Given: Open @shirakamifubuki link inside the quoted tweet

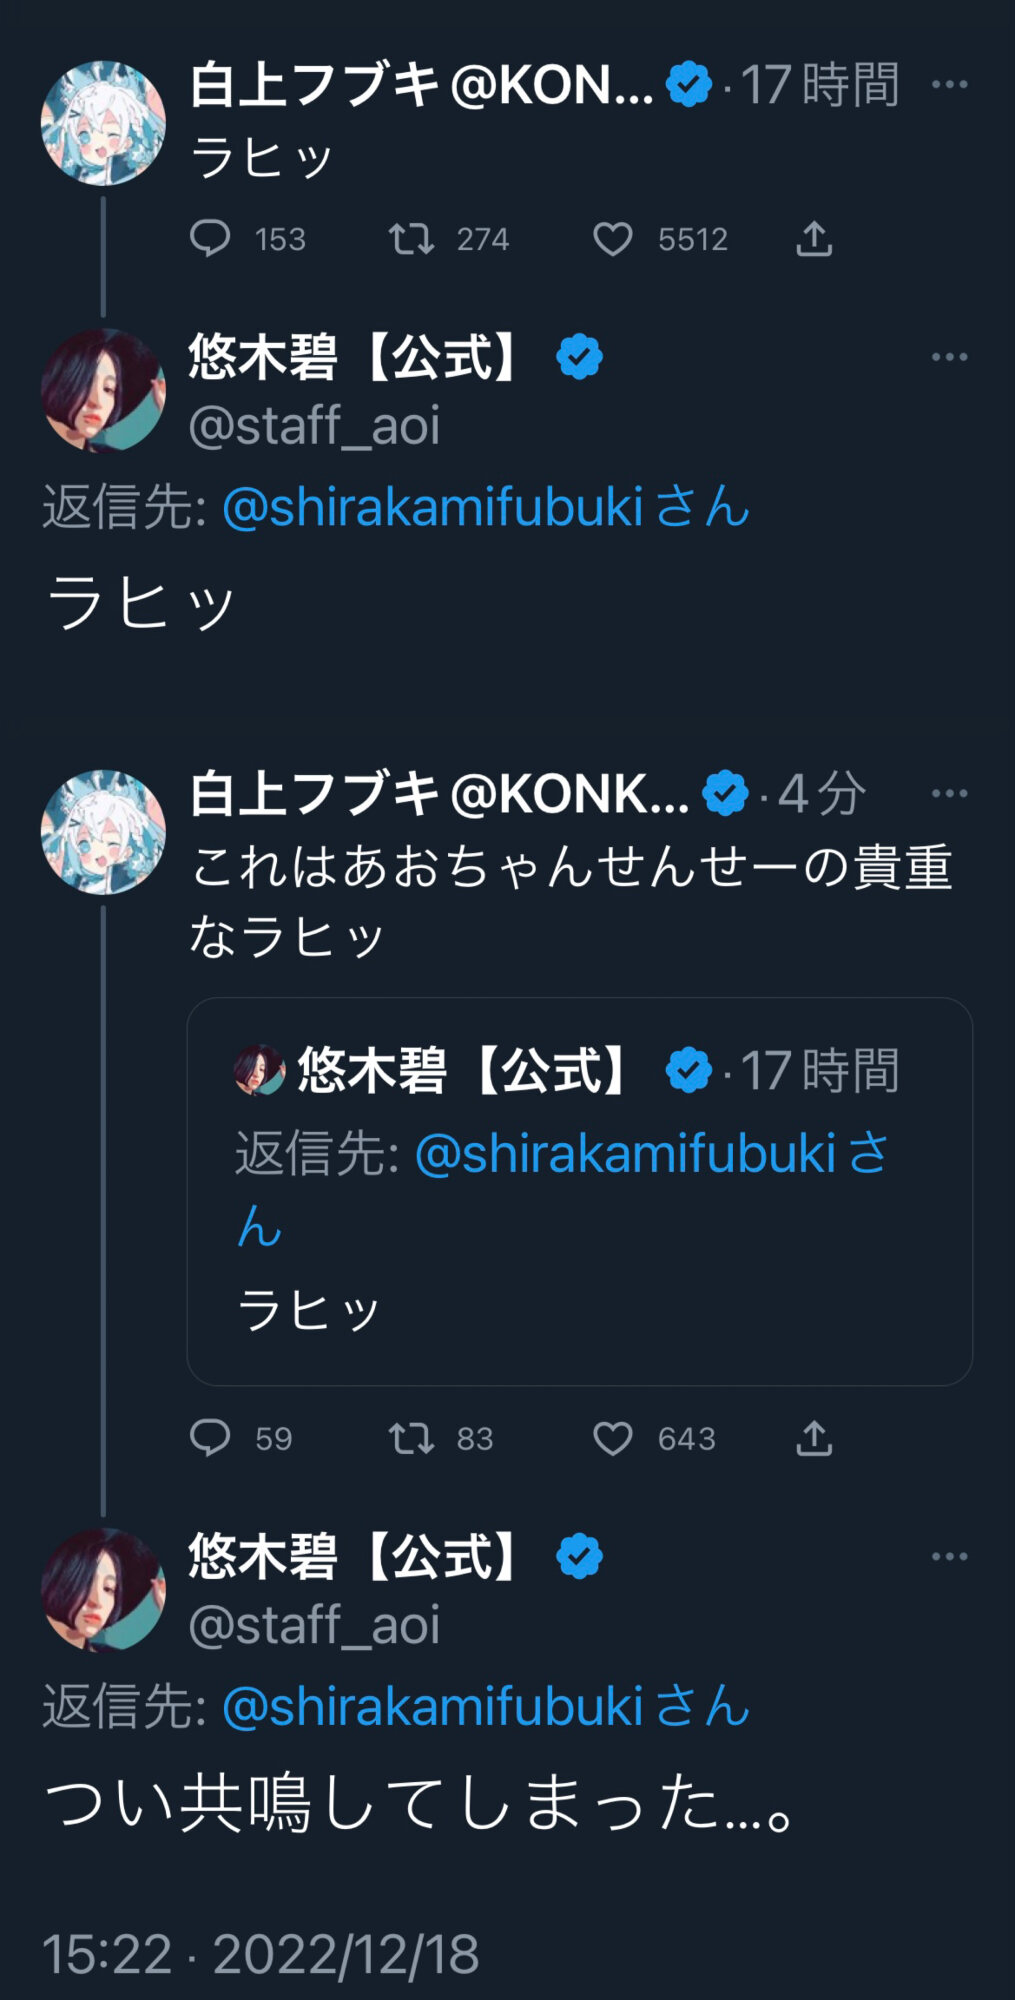Looking at the screenshot, I should tap(624, 1154).
